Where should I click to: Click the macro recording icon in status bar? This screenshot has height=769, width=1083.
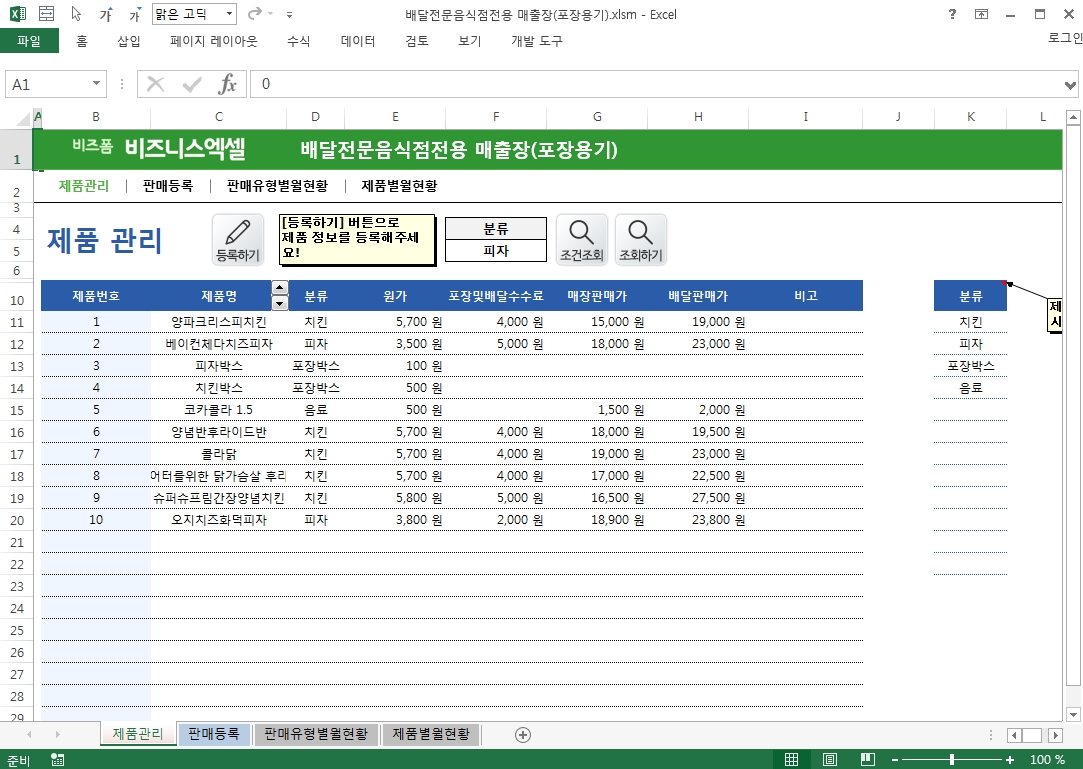click(x=57, y=760)
